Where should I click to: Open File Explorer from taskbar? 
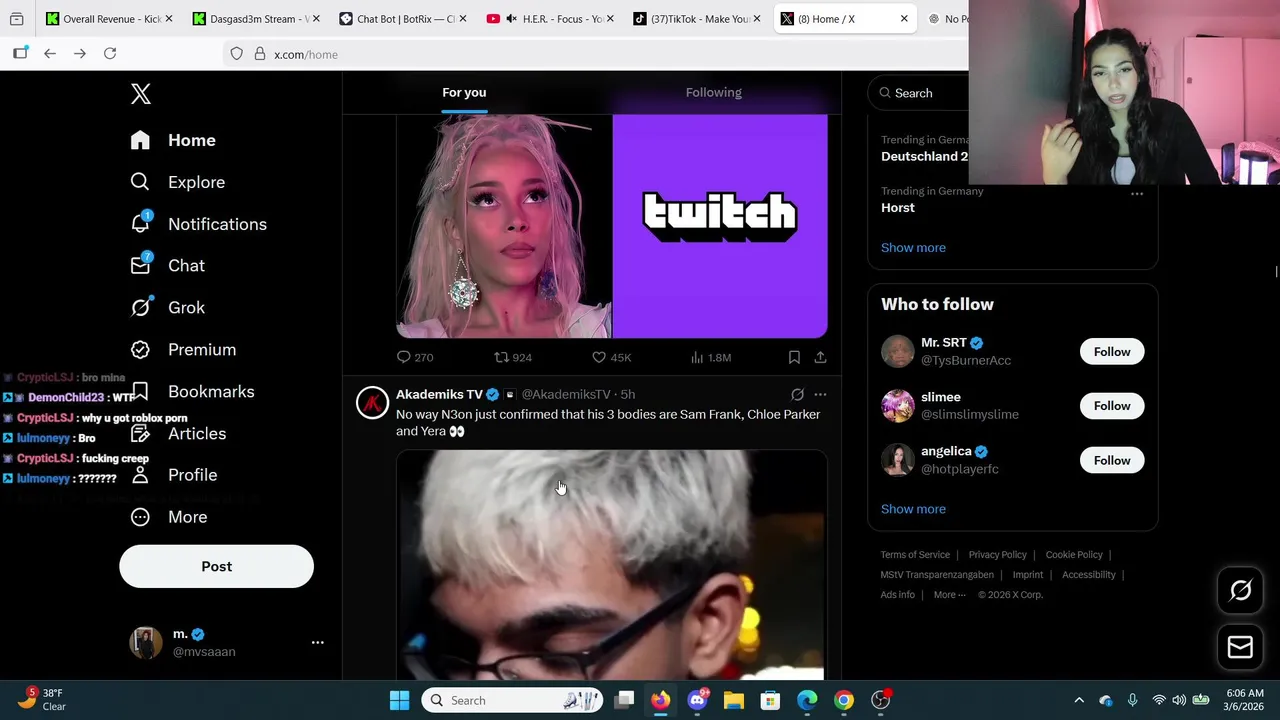[734, 700]
